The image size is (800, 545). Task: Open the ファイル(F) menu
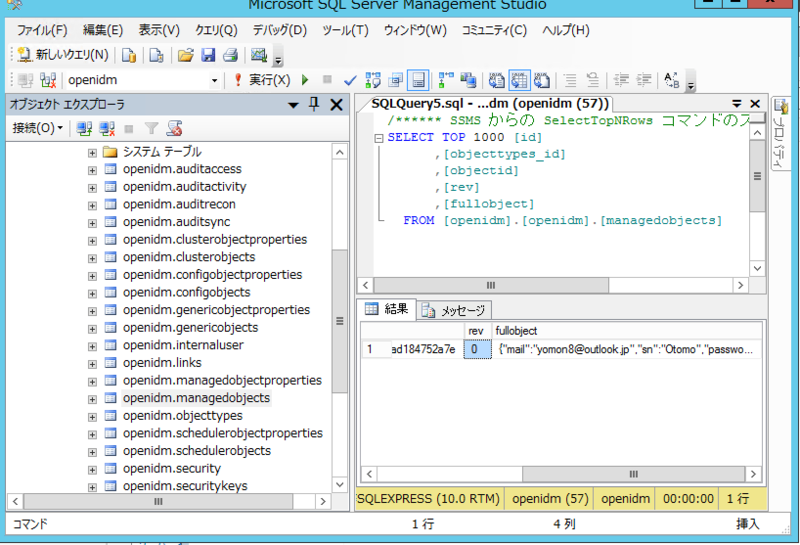pos(42,30)
